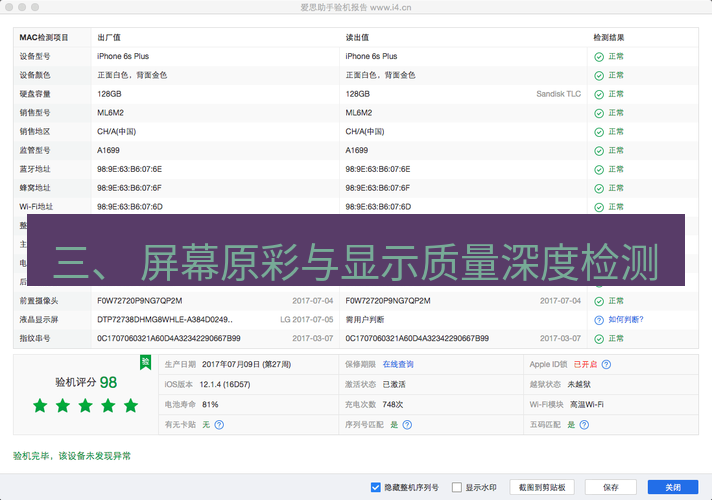This screenshot has height=500, width=712.
Task: Click the blue 关闭 button
Action: (x=672, y=487)
